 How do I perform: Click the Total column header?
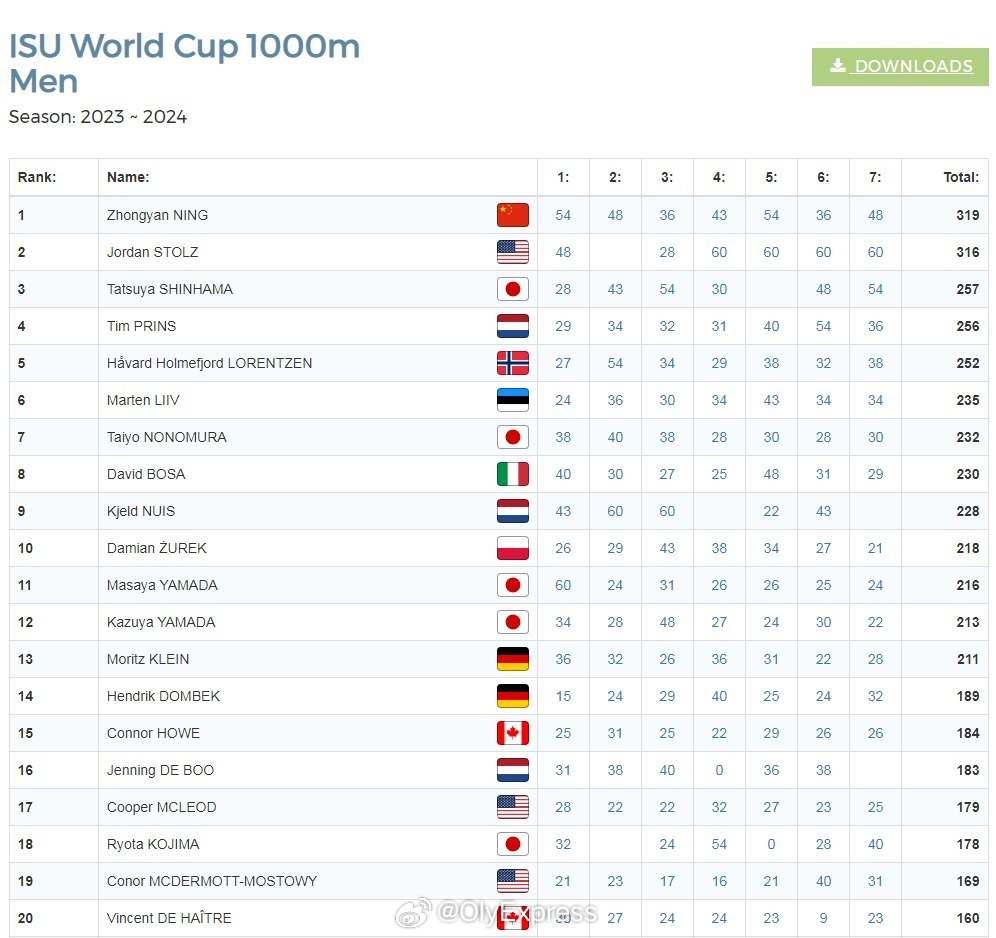[x=960, y=177]
